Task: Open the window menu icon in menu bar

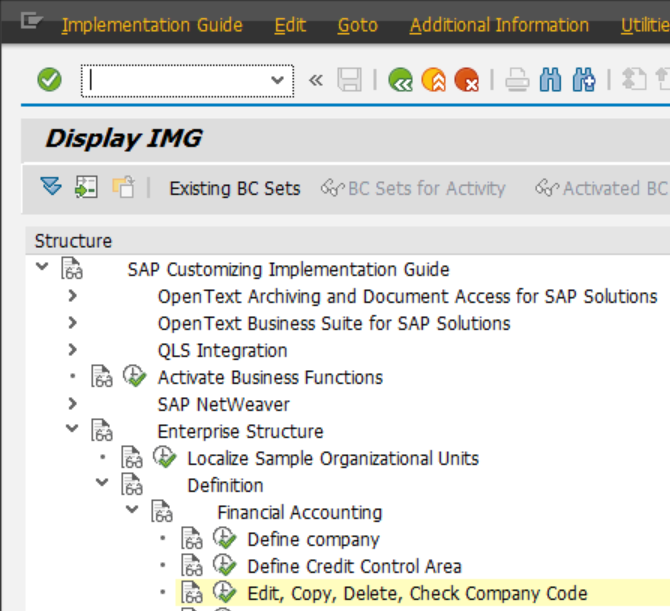Action: coord(32,21)
